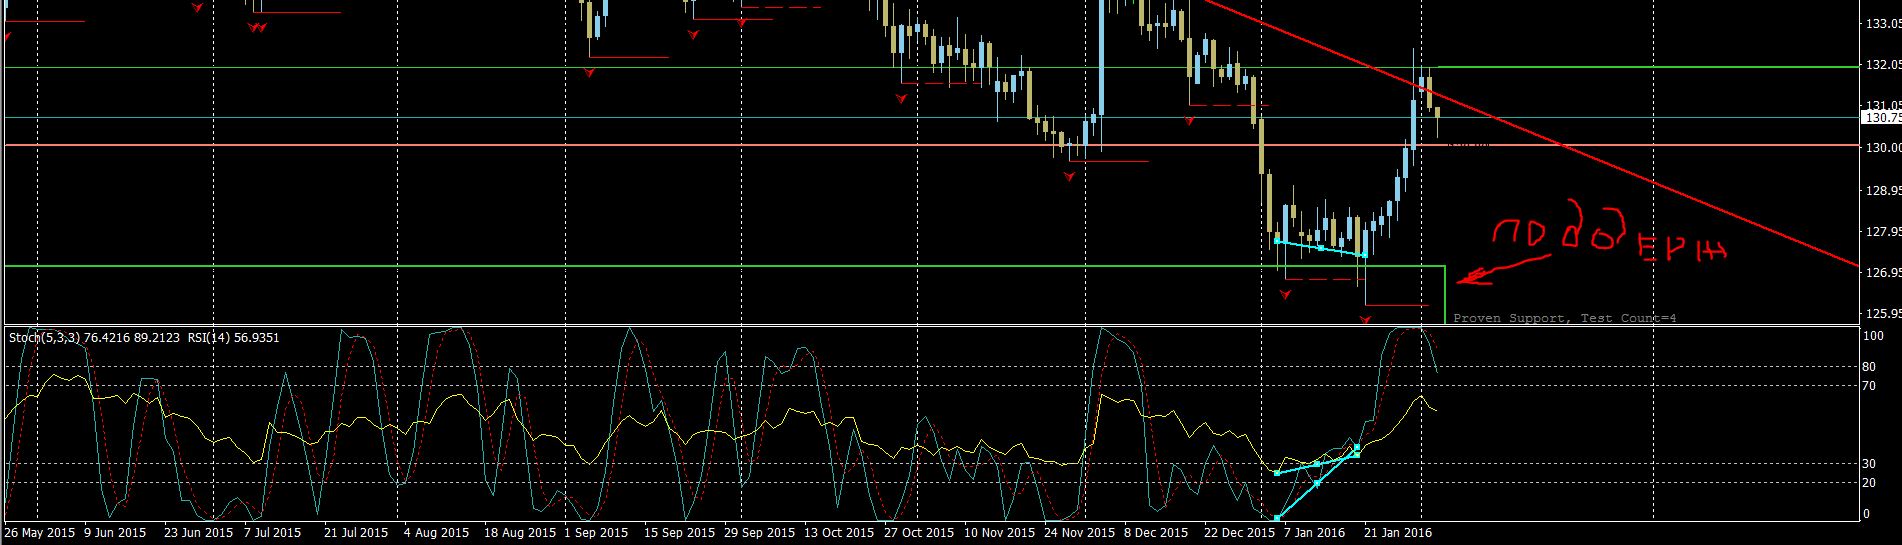1902x545 pixels.
Task: Click the RSI(14) 56.9351 indicator label
Action: point(233,338)
